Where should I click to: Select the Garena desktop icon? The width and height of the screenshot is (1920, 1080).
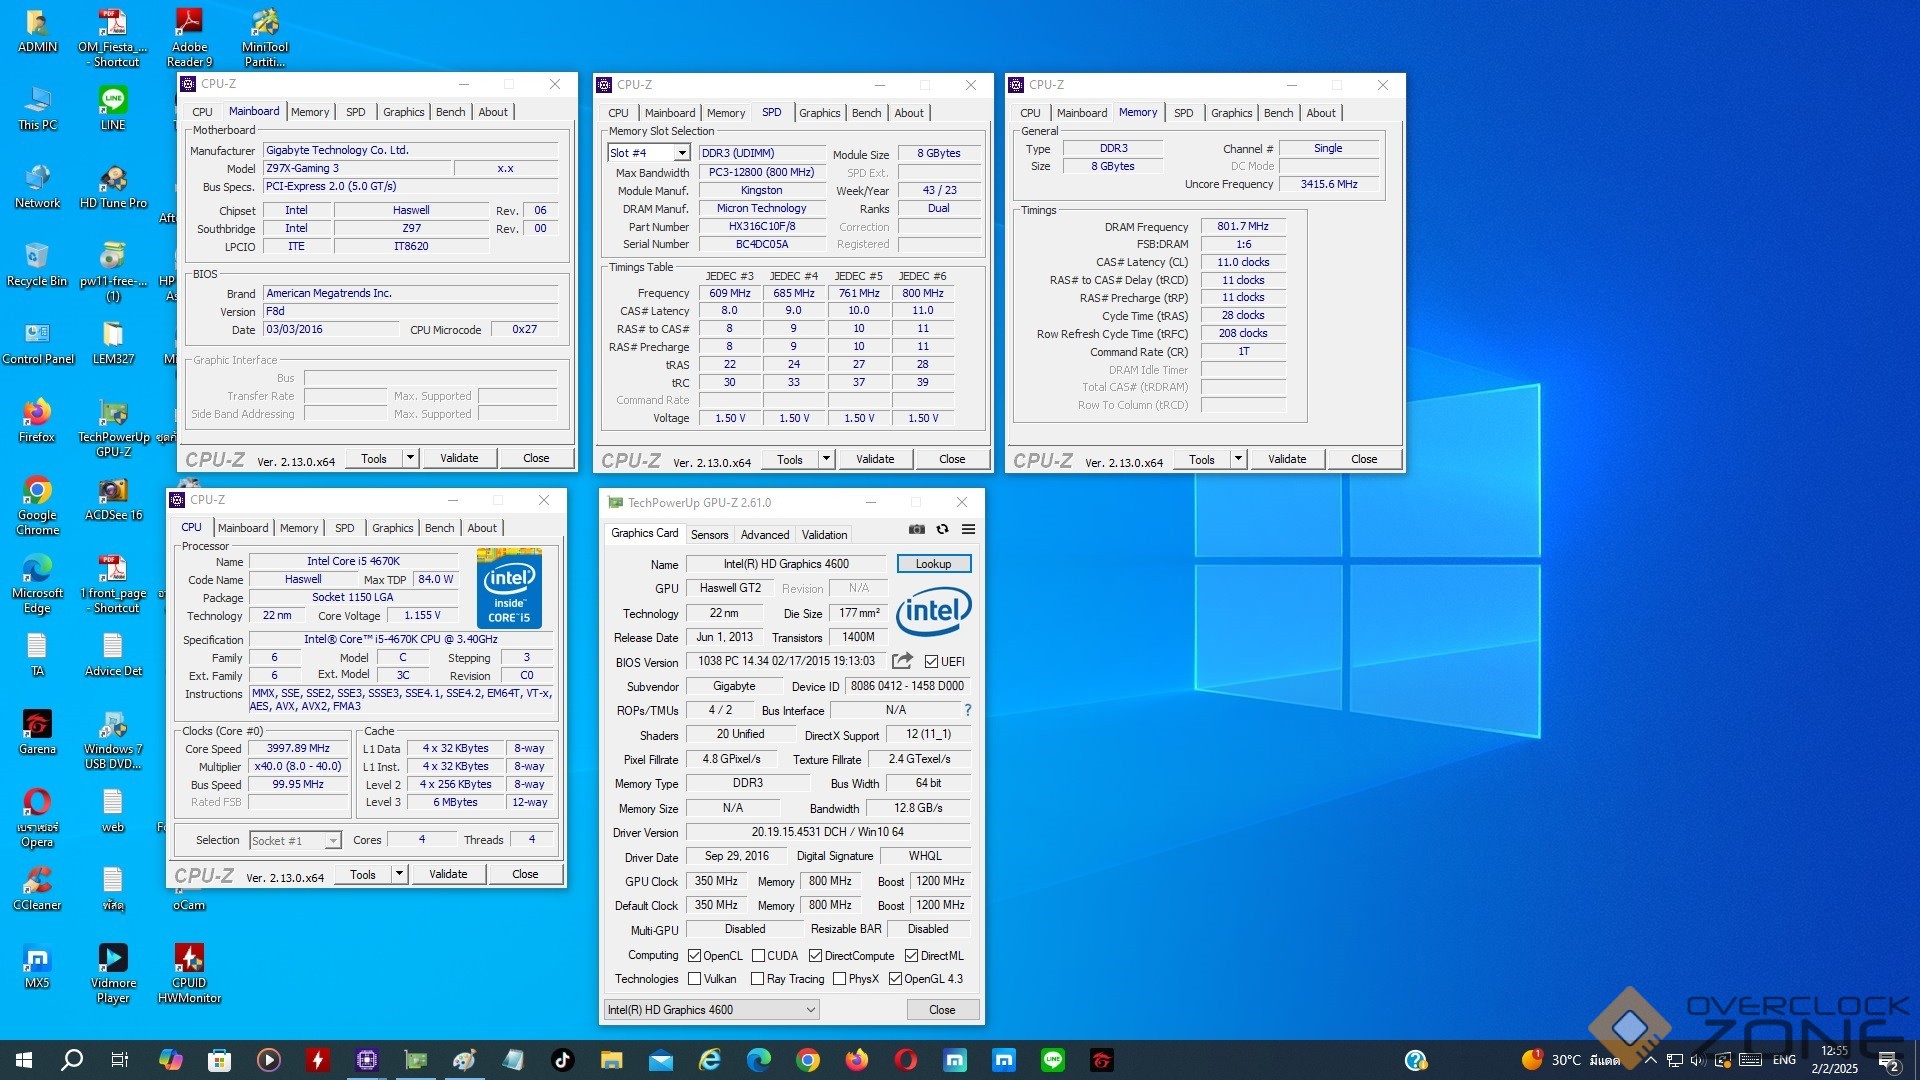click(x=37, y=733)
